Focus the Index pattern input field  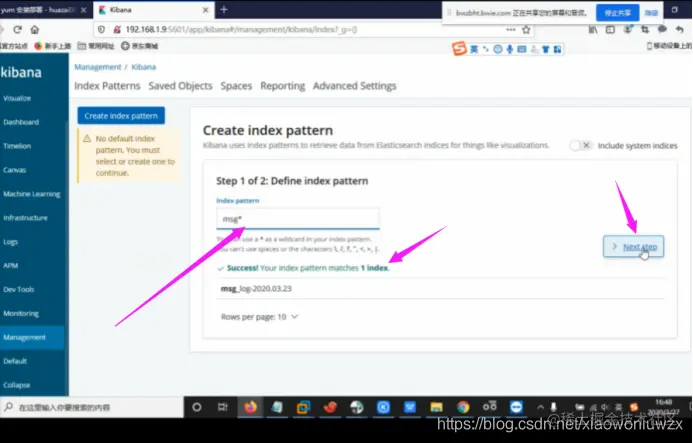[298, 218]
